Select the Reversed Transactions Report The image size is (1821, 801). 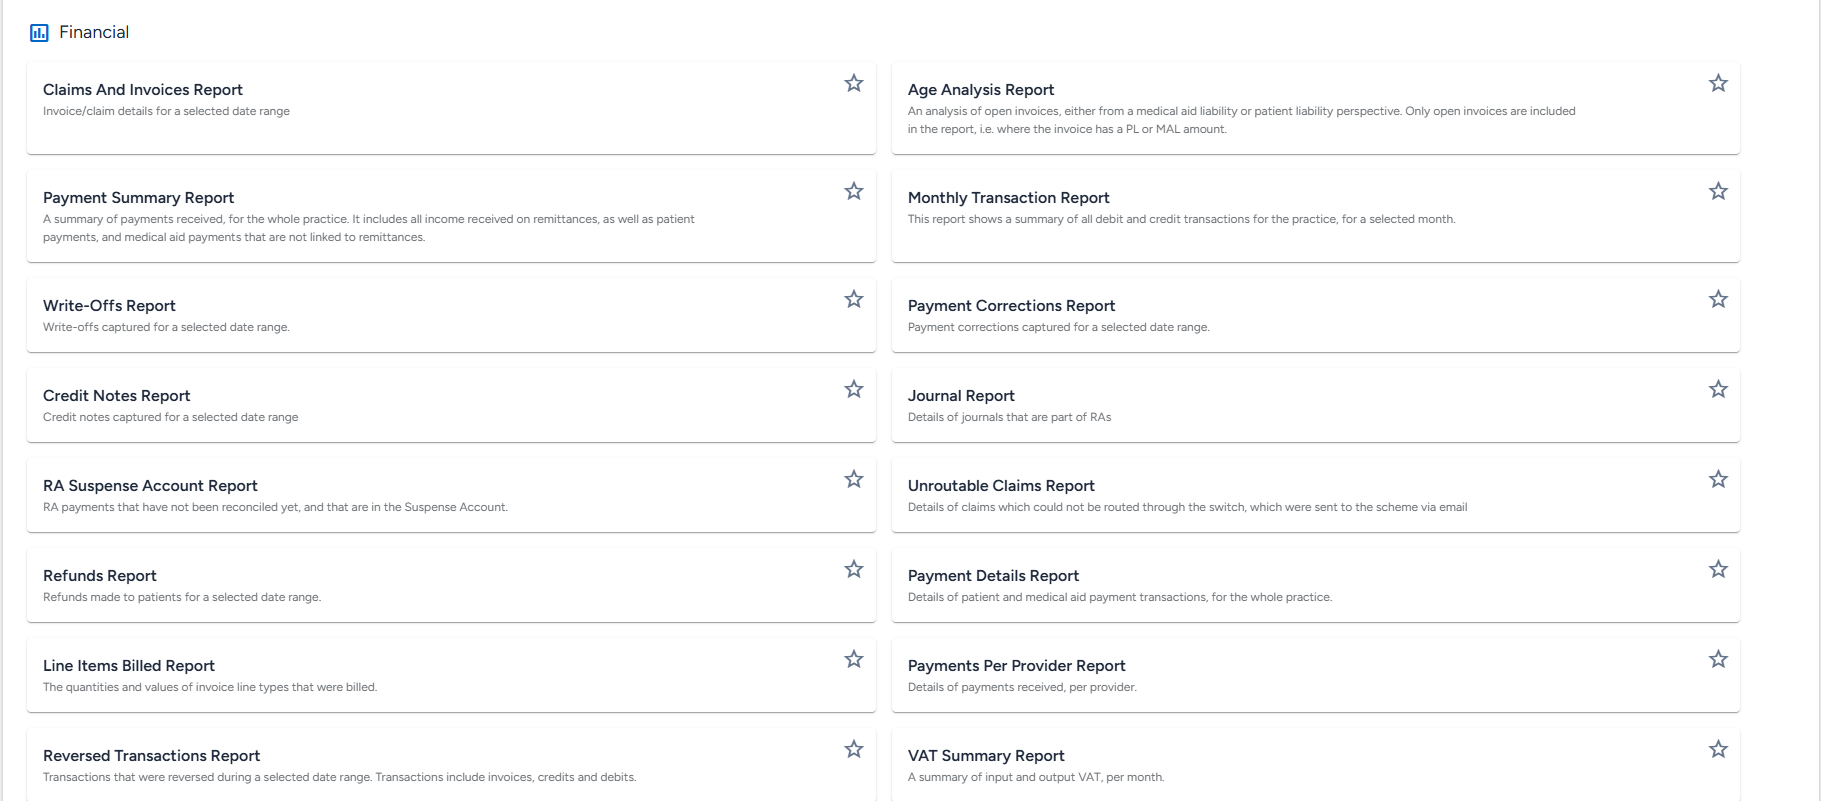(451, 765)
